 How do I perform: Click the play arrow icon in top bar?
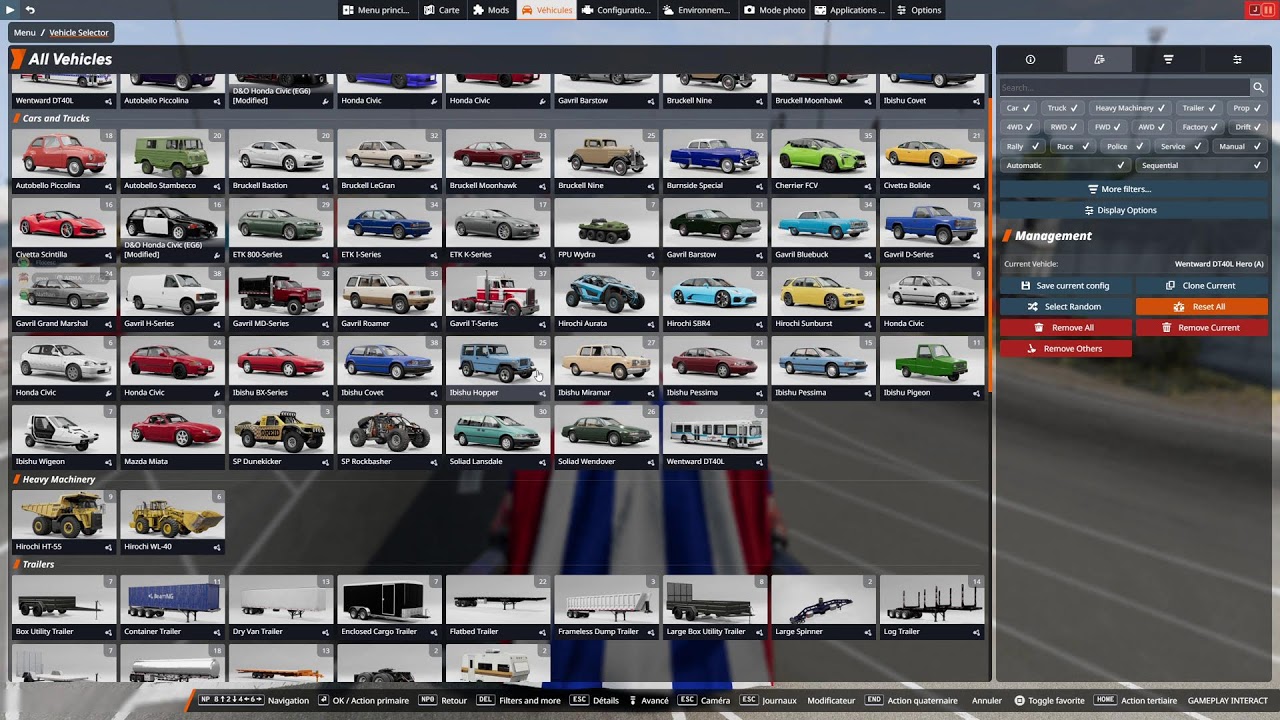tap(10, 10)
